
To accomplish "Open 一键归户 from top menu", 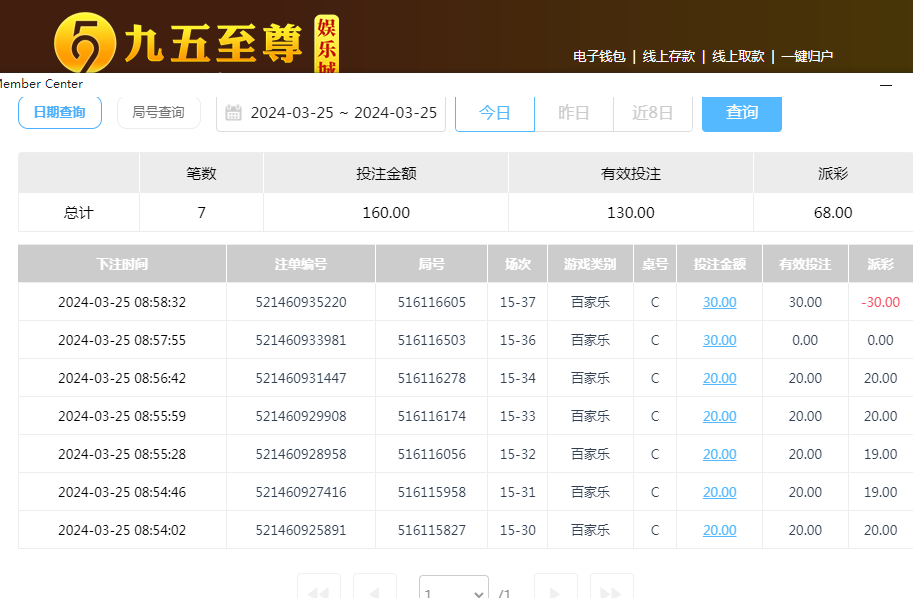I will pos(807,56).
